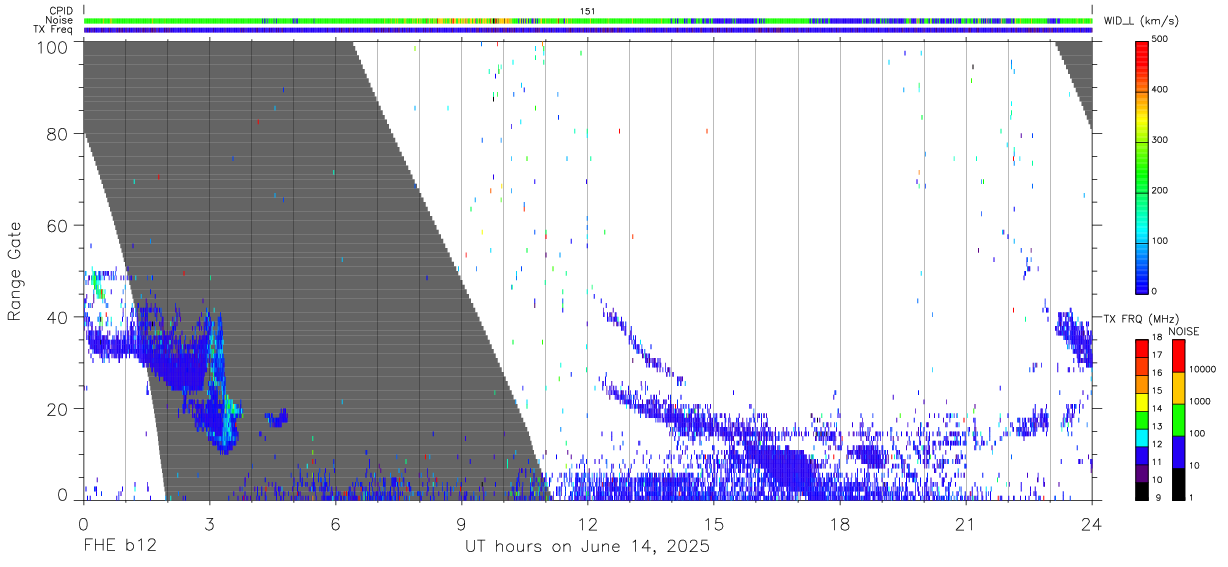Click the 18 MHz label in TX legend
The width and height of the screenshot is (1228, 567).
1157,339
